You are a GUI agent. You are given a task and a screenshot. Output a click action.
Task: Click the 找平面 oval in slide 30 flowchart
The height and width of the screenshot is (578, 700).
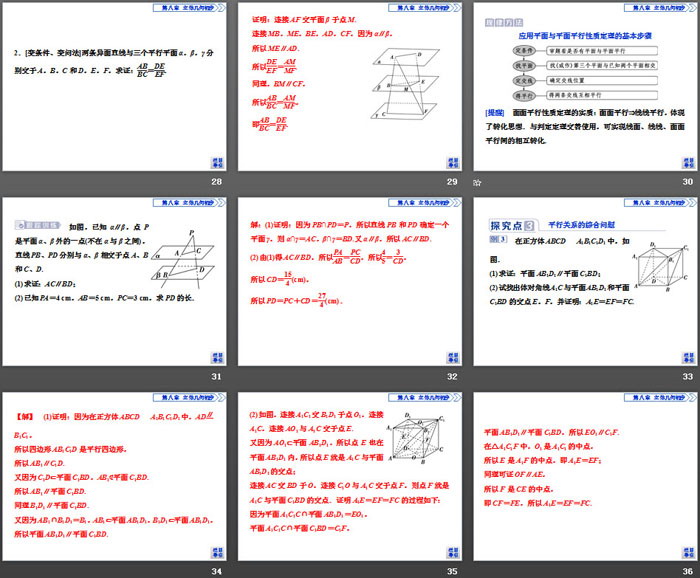(x=524, y=66)
